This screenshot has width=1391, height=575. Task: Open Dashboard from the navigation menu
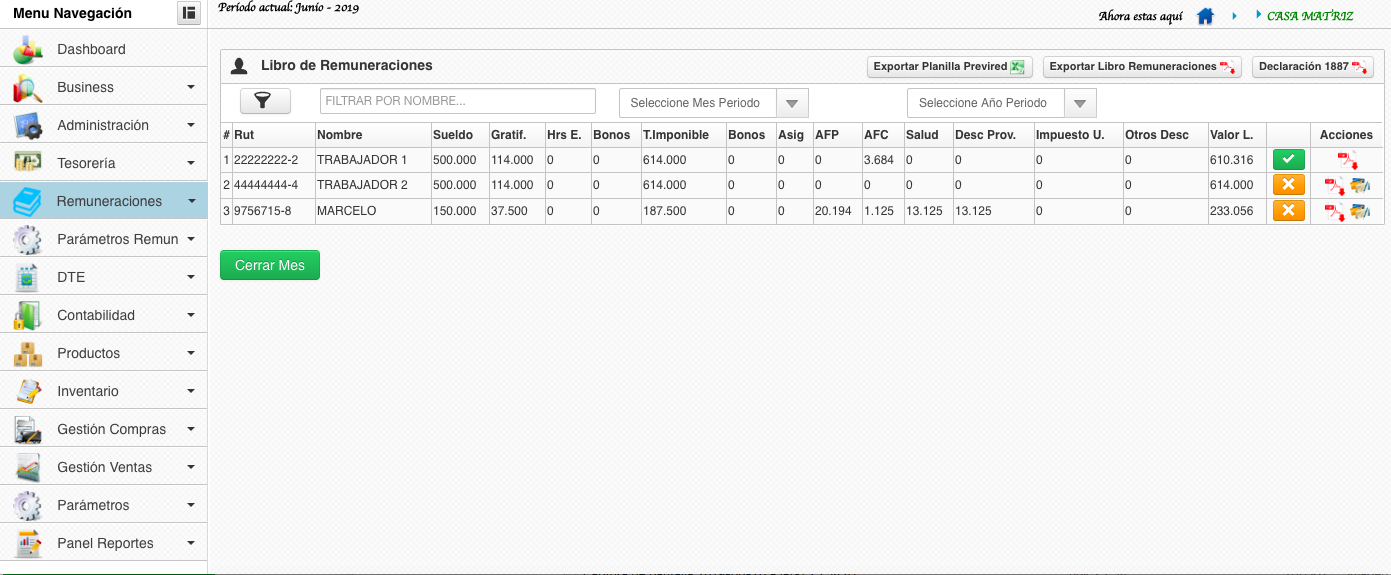91,49
